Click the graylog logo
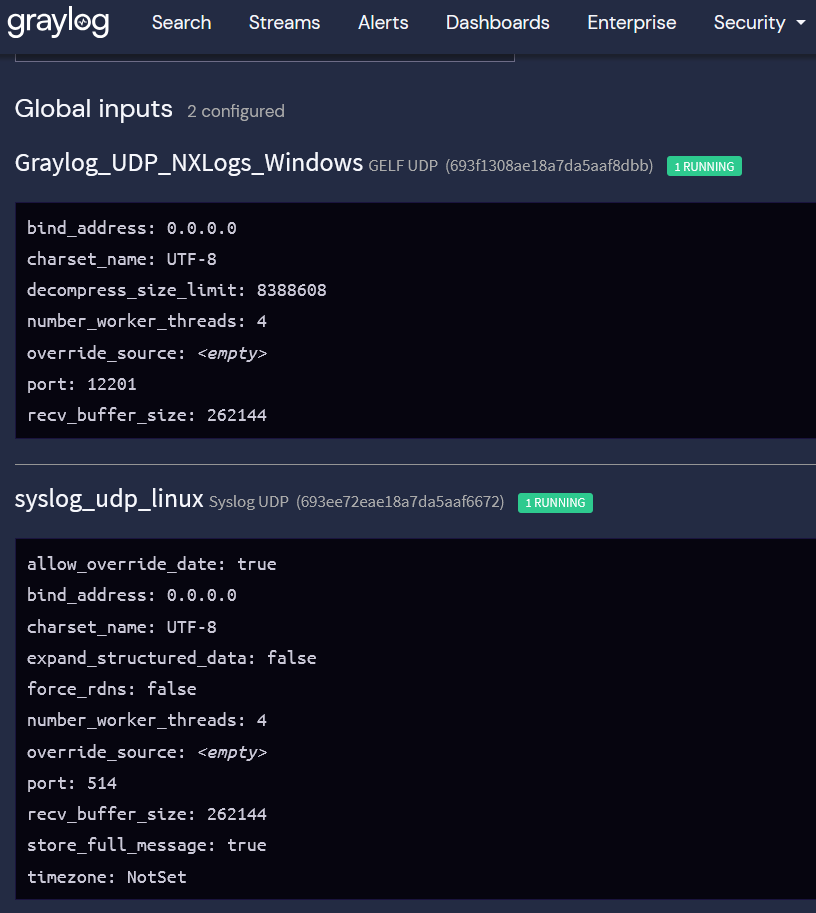This screenshot has width=816, height=913. click(x=58, y=23)
